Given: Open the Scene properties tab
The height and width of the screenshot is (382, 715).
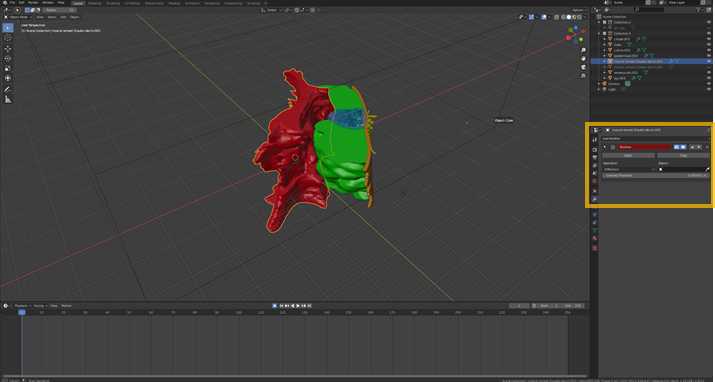Looking at the screenshot, I should tap(595, 173).
